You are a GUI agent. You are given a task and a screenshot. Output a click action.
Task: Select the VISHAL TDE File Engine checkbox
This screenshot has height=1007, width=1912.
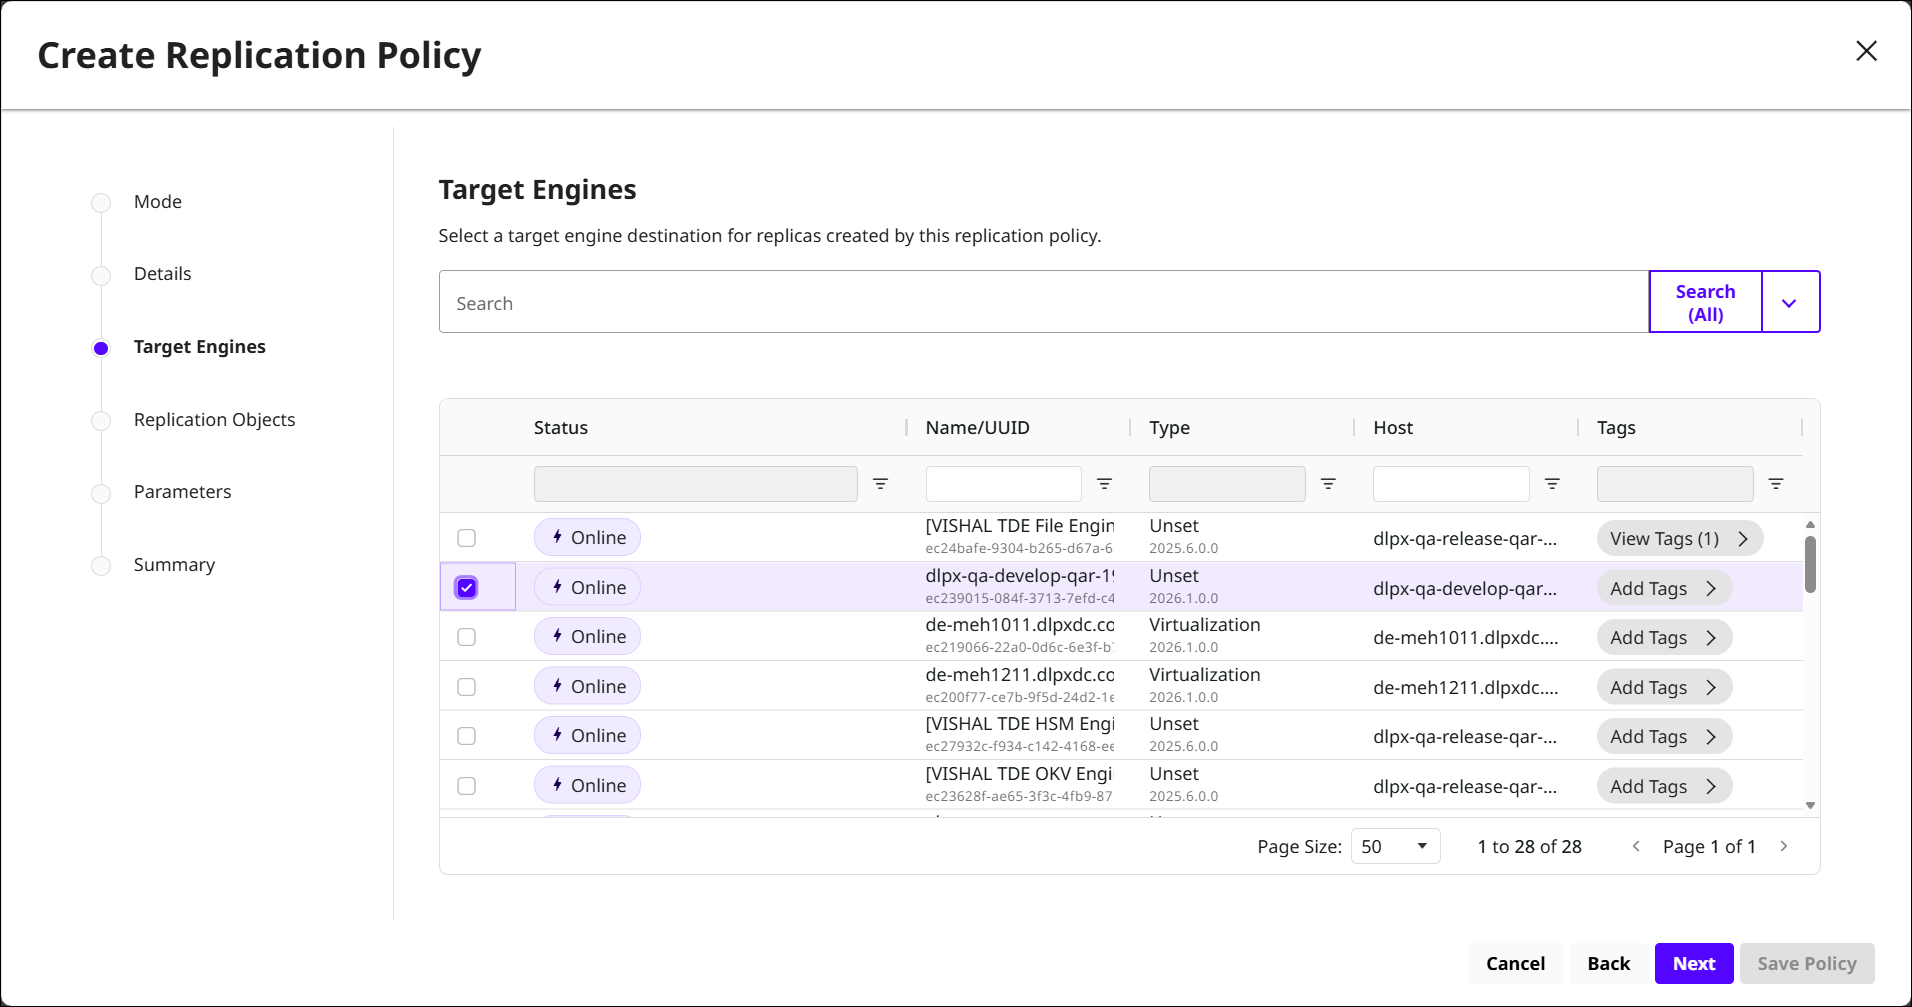(x=466, y=538)
